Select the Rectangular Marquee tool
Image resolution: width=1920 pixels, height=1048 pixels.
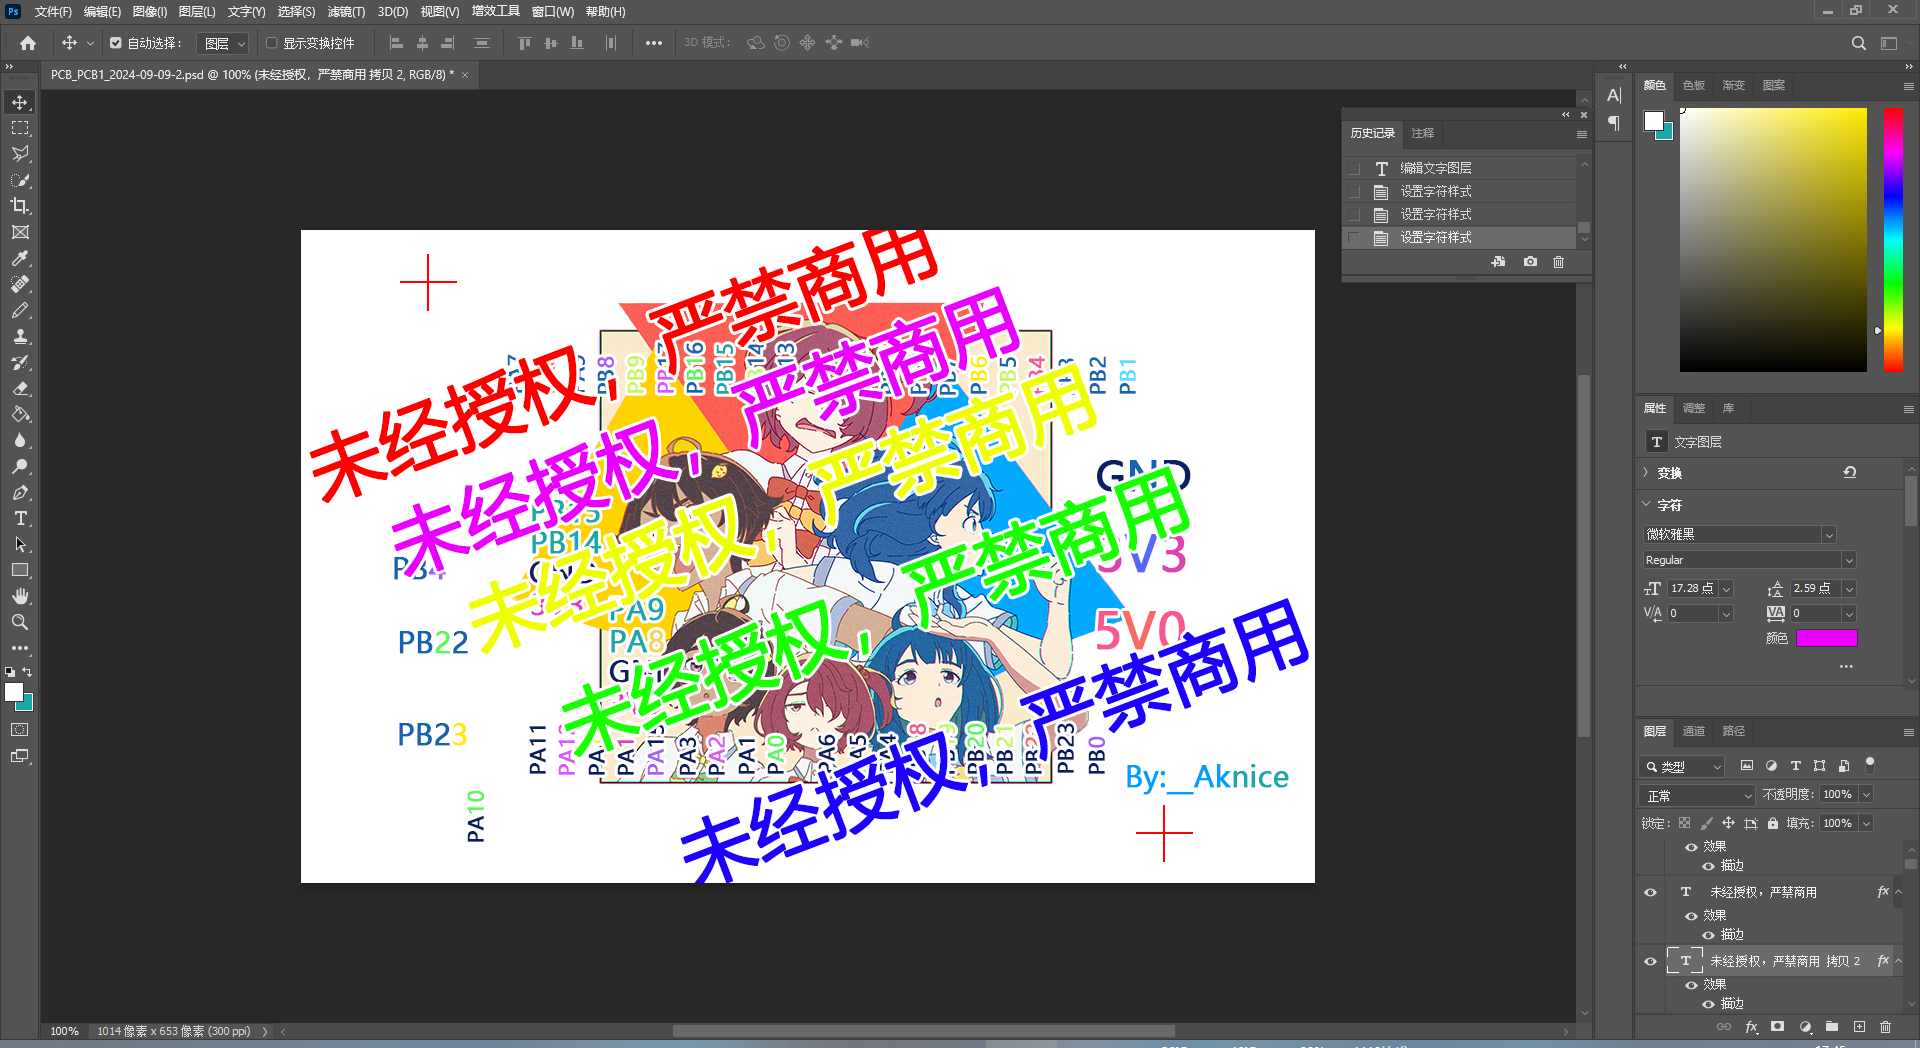[20, 128]
